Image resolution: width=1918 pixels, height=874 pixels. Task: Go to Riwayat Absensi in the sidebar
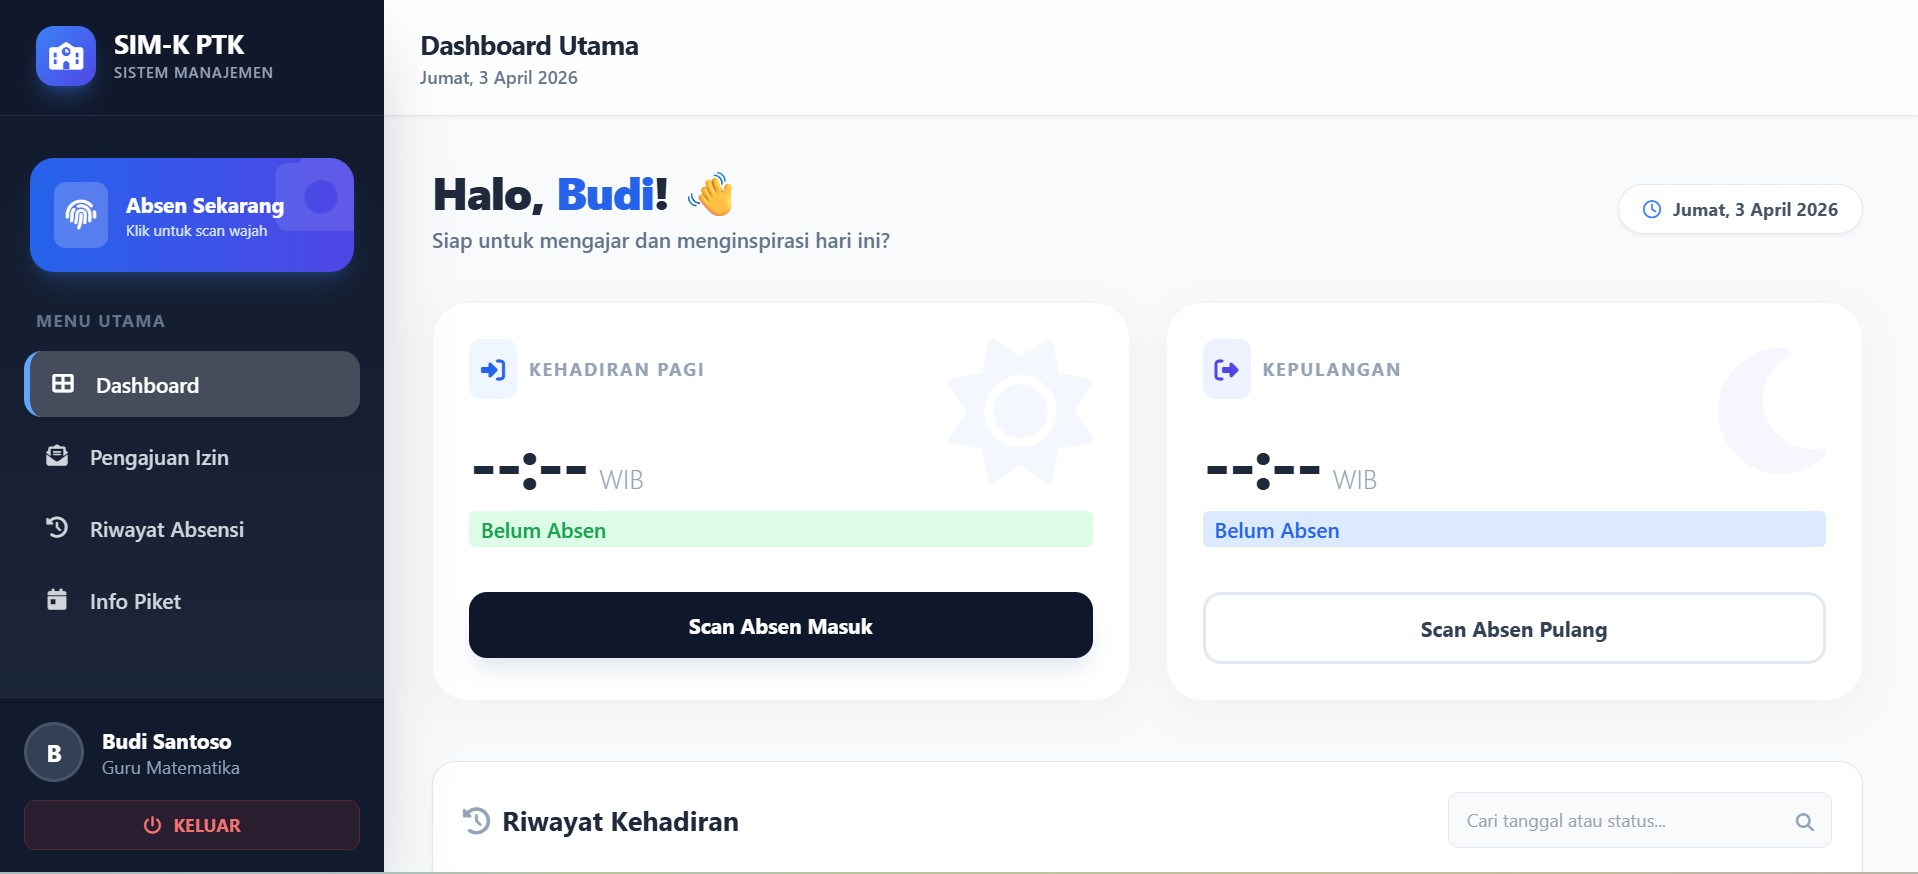[x=166, y=530]
